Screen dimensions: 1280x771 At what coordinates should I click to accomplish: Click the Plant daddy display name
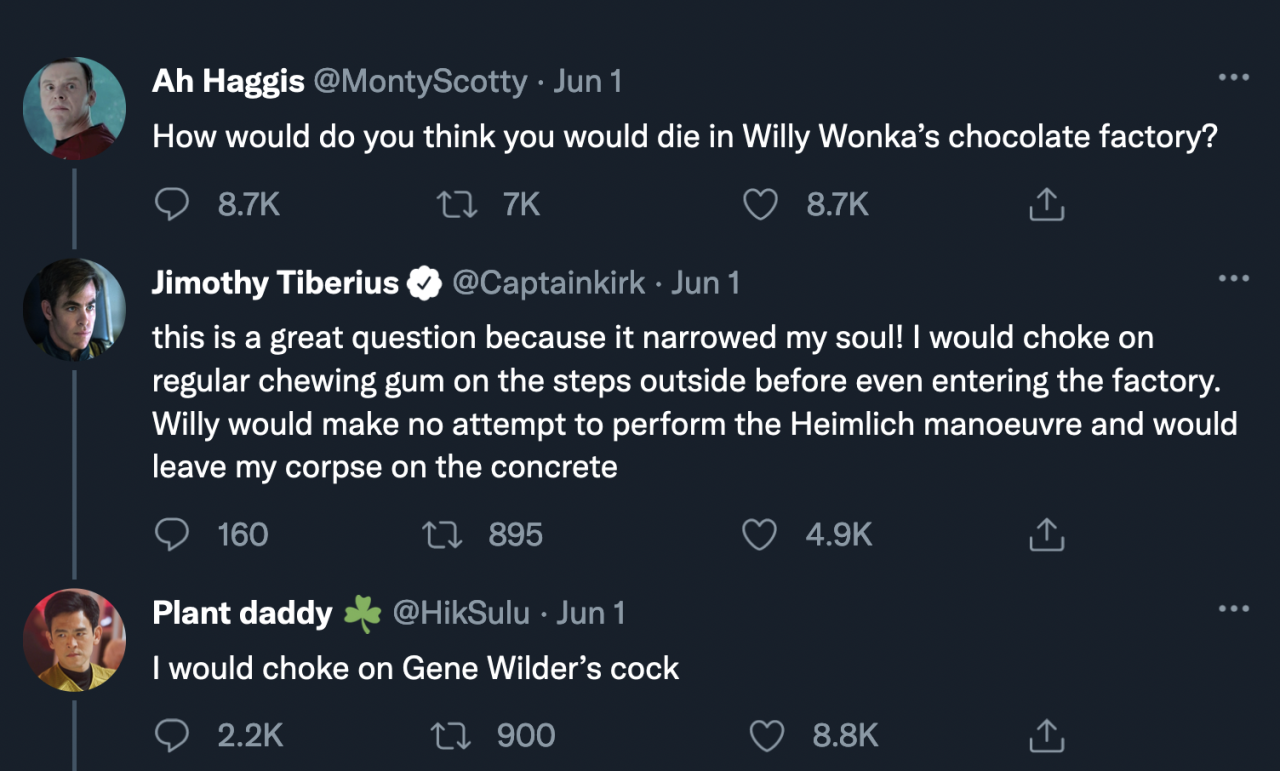point(242,613)
